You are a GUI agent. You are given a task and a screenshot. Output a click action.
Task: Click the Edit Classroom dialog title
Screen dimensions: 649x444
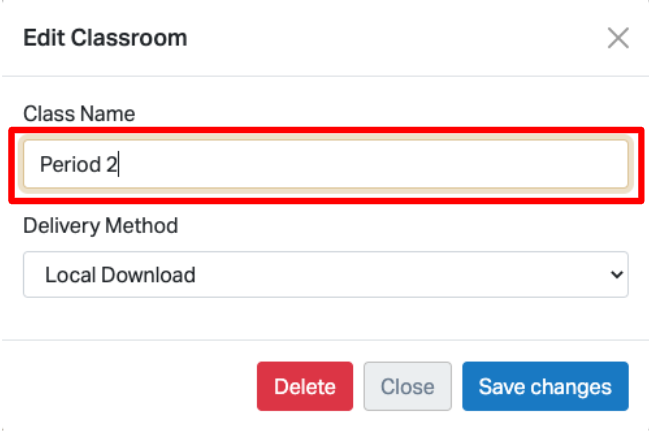click(105, 39)
